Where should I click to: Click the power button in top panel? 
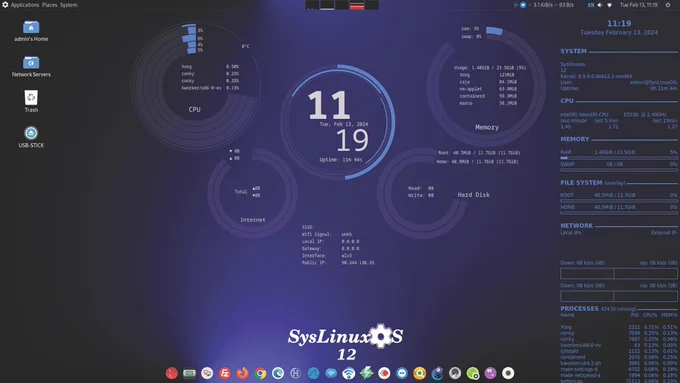668,5
